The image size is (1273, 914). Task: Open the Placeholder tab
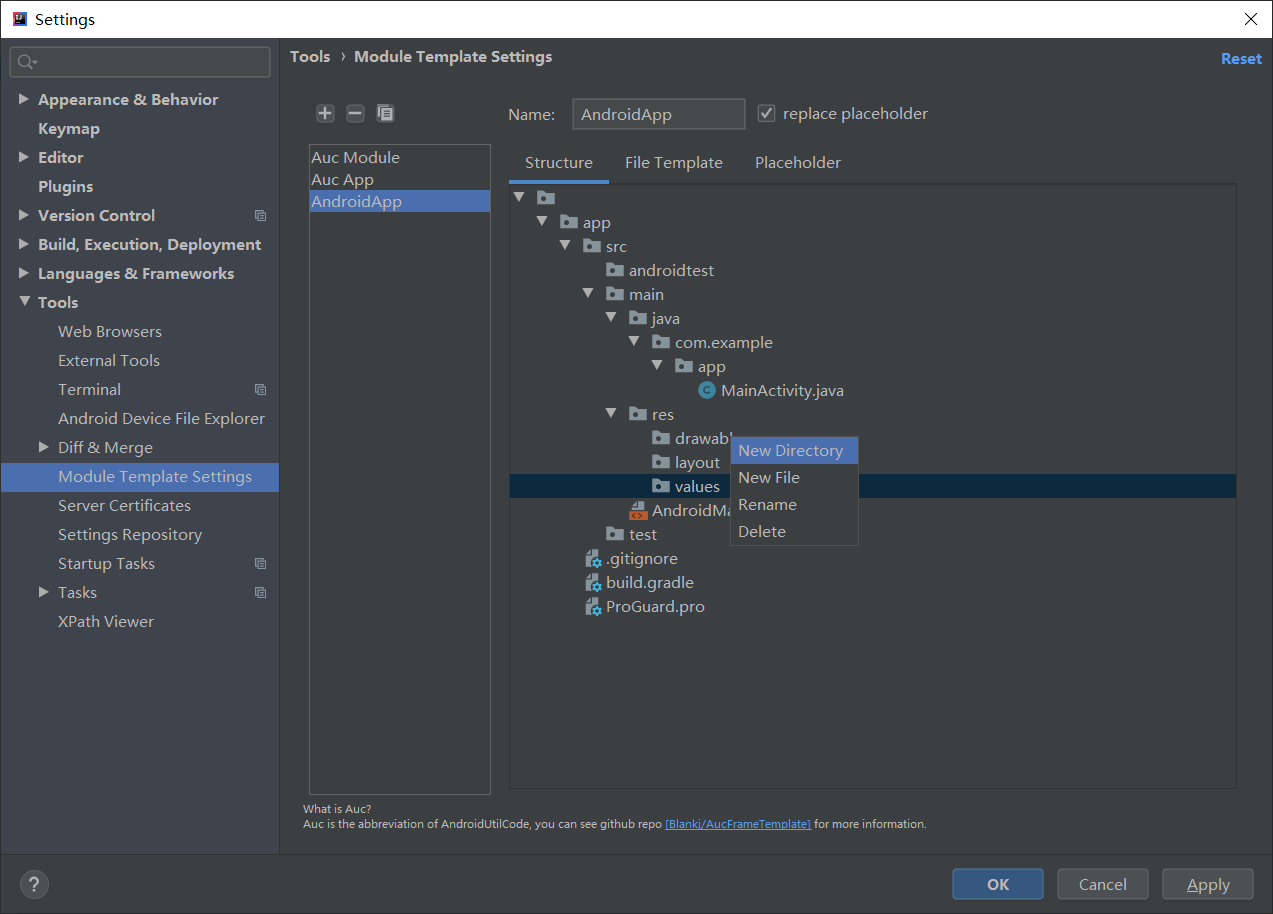click(x=797, y=163)
